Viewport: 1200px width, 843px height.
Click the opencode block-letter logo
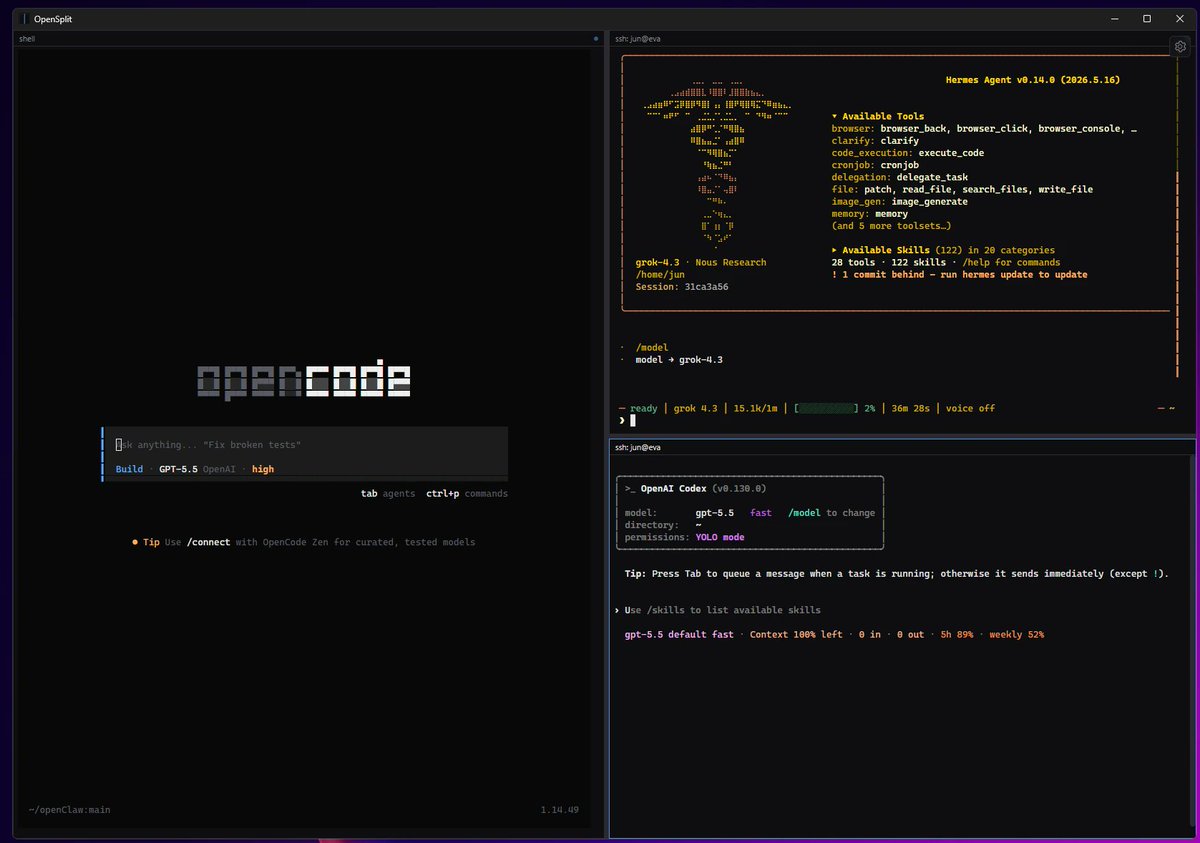304,382
